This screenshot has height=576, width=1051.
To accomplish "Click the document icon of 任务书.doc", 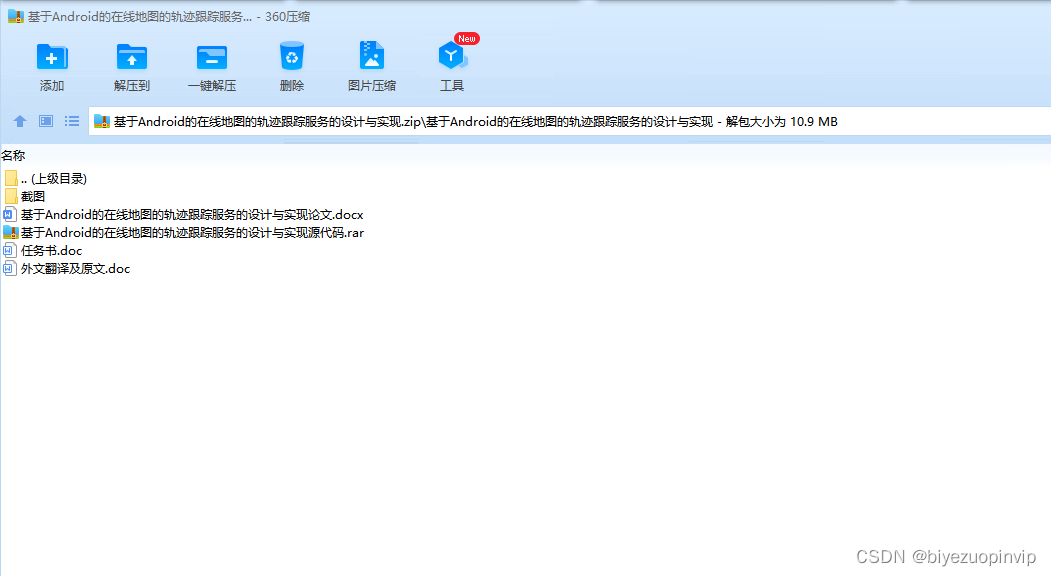I will (9, 251).
